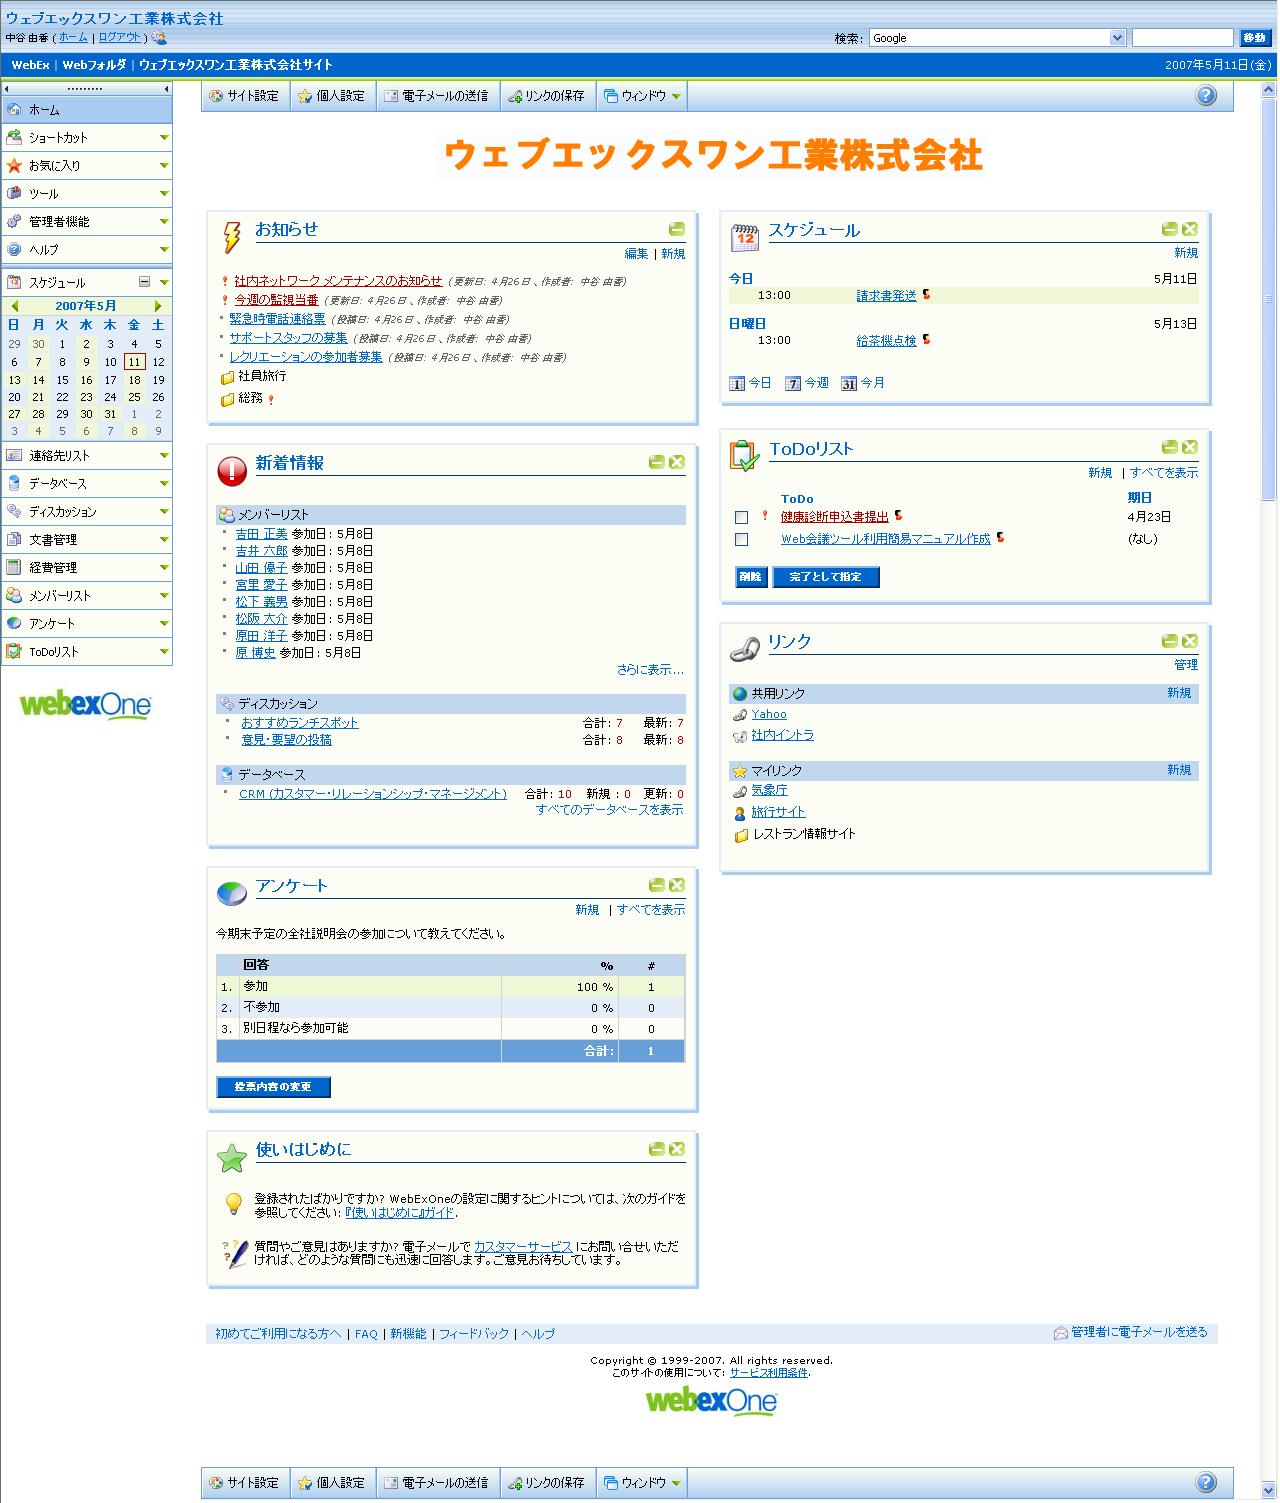Collapse the スケジュール sidebar calendar

(144, 282)
